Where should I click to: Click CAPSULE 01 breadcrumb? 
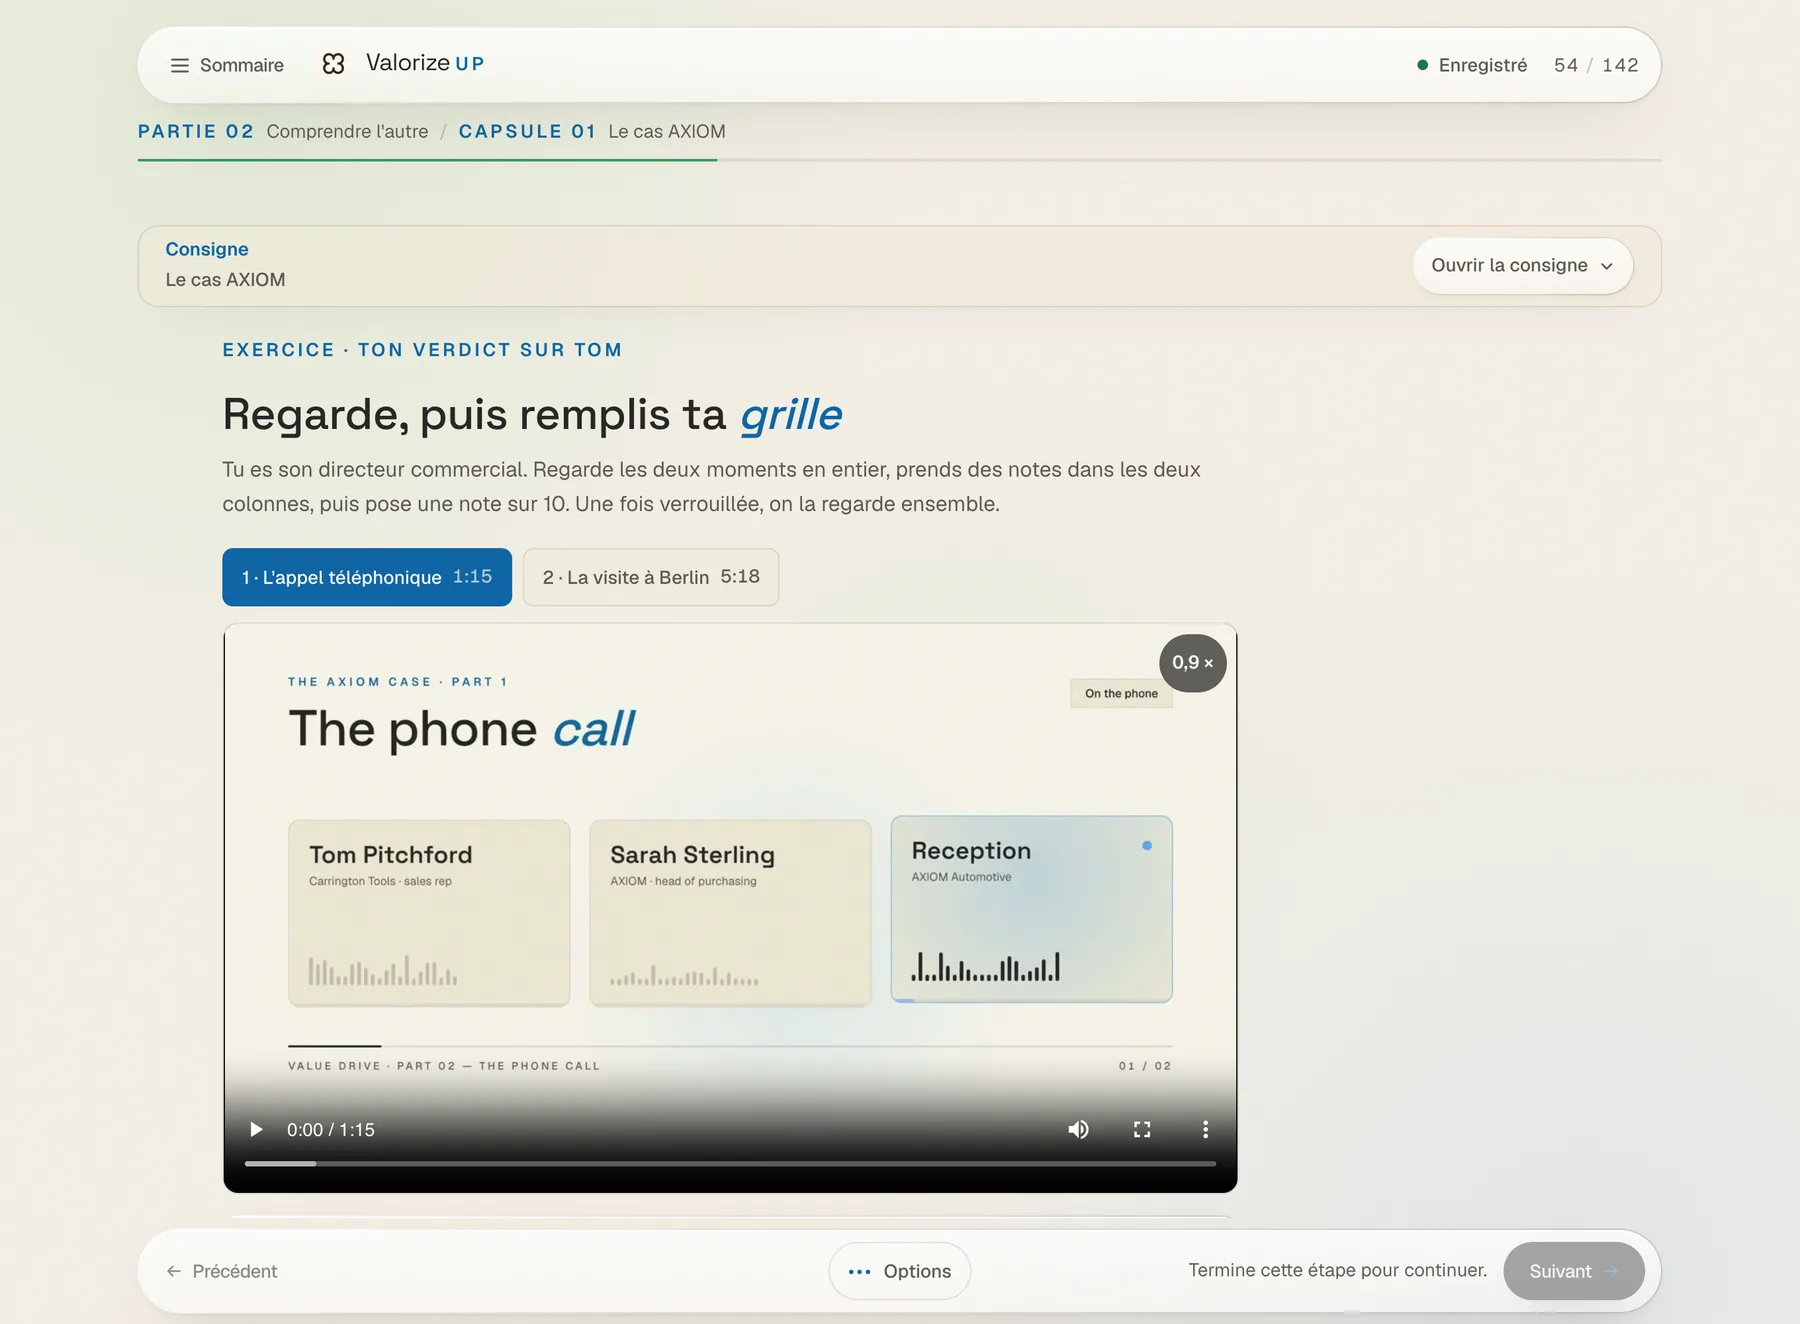pos(527,131)
